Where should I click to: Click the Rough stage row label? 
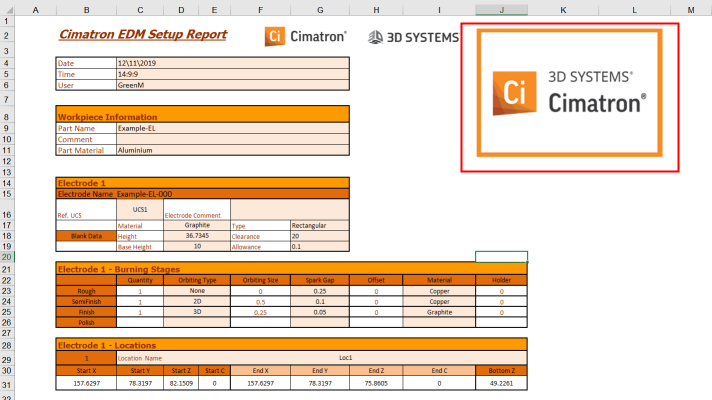click(86, 291)
